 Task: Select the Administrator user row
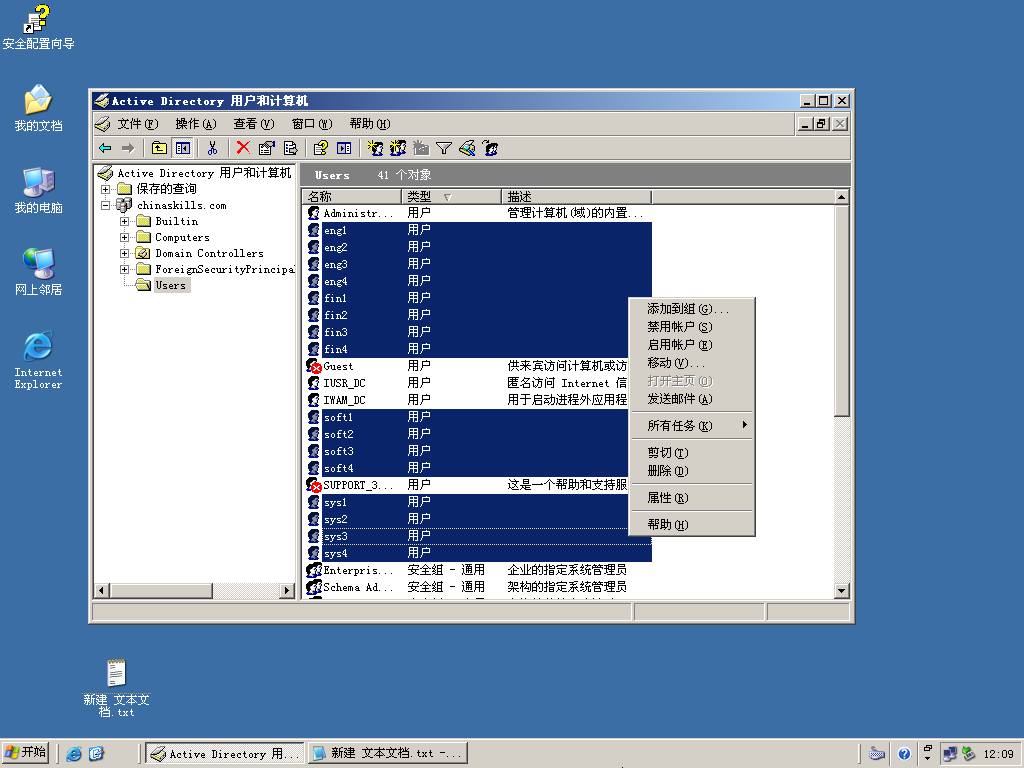click(x=477, y=213)
